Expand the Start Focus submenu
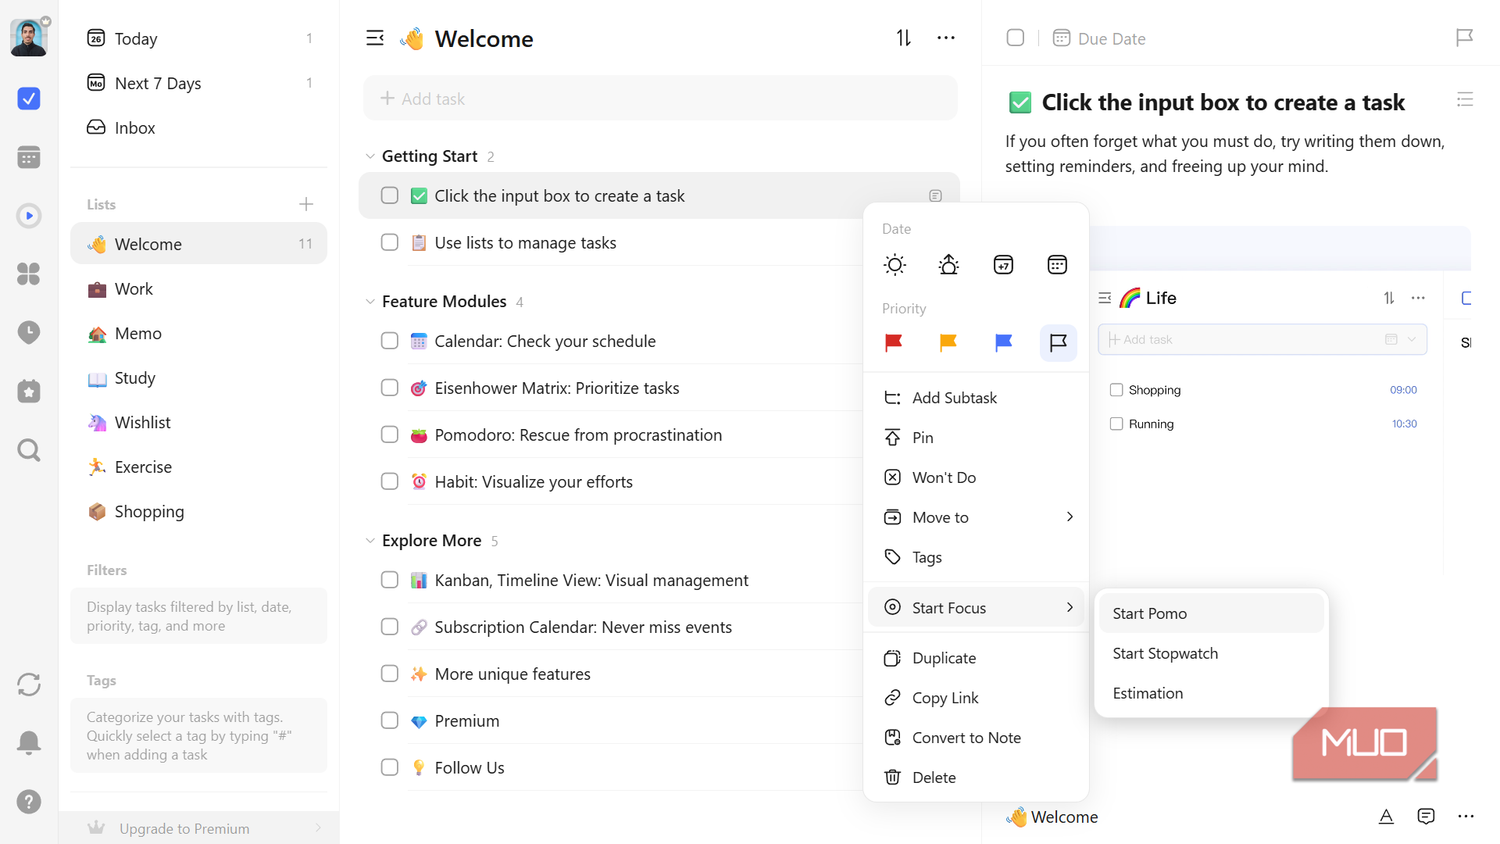 pos(977,608)
